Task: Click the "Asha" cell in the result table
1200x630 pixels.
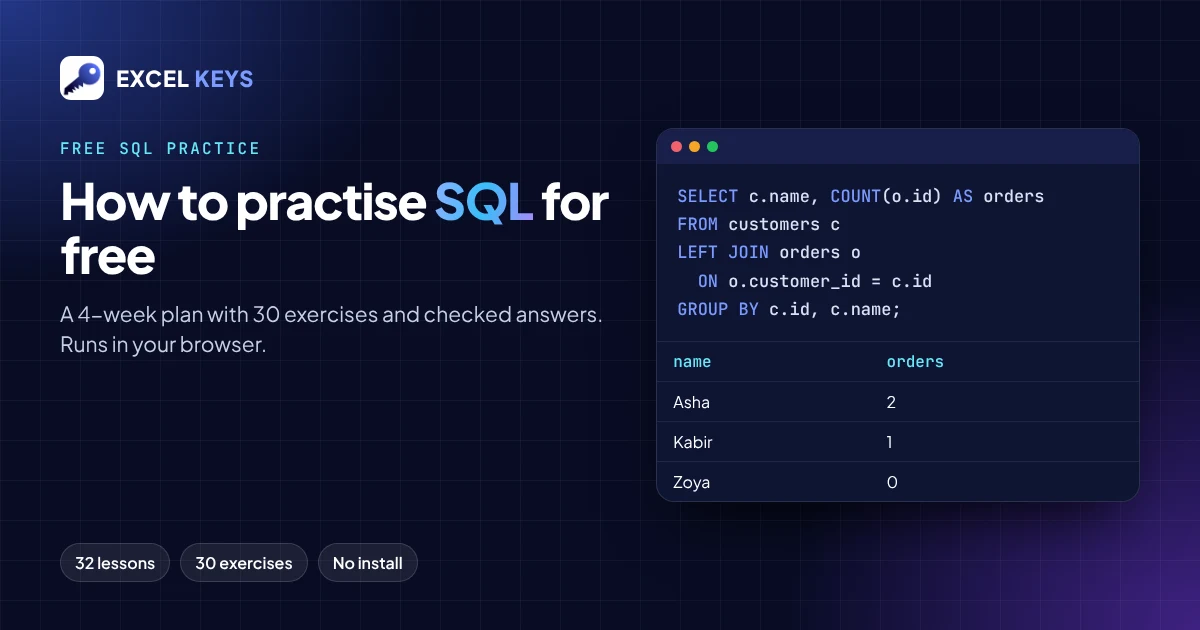Action: coord(692,402)
